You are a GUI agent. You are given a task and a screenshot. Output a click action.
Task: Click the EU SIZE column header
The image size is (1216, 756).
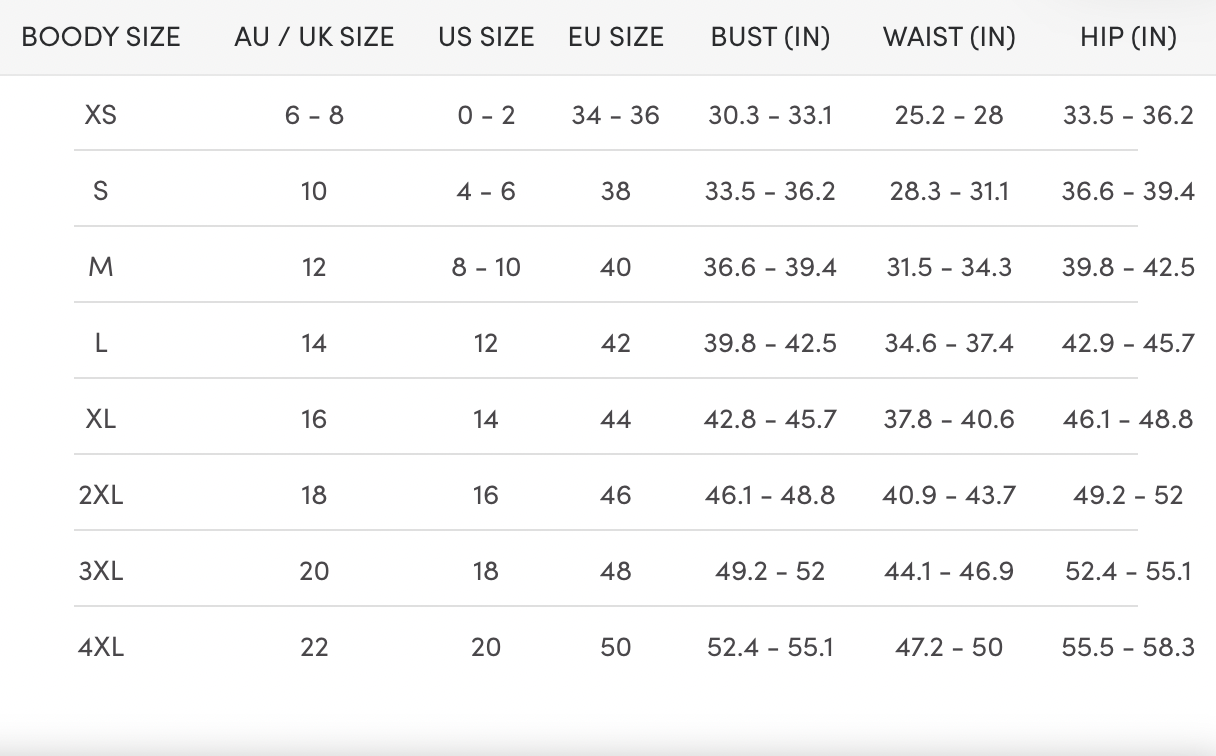tap(616, 38)
